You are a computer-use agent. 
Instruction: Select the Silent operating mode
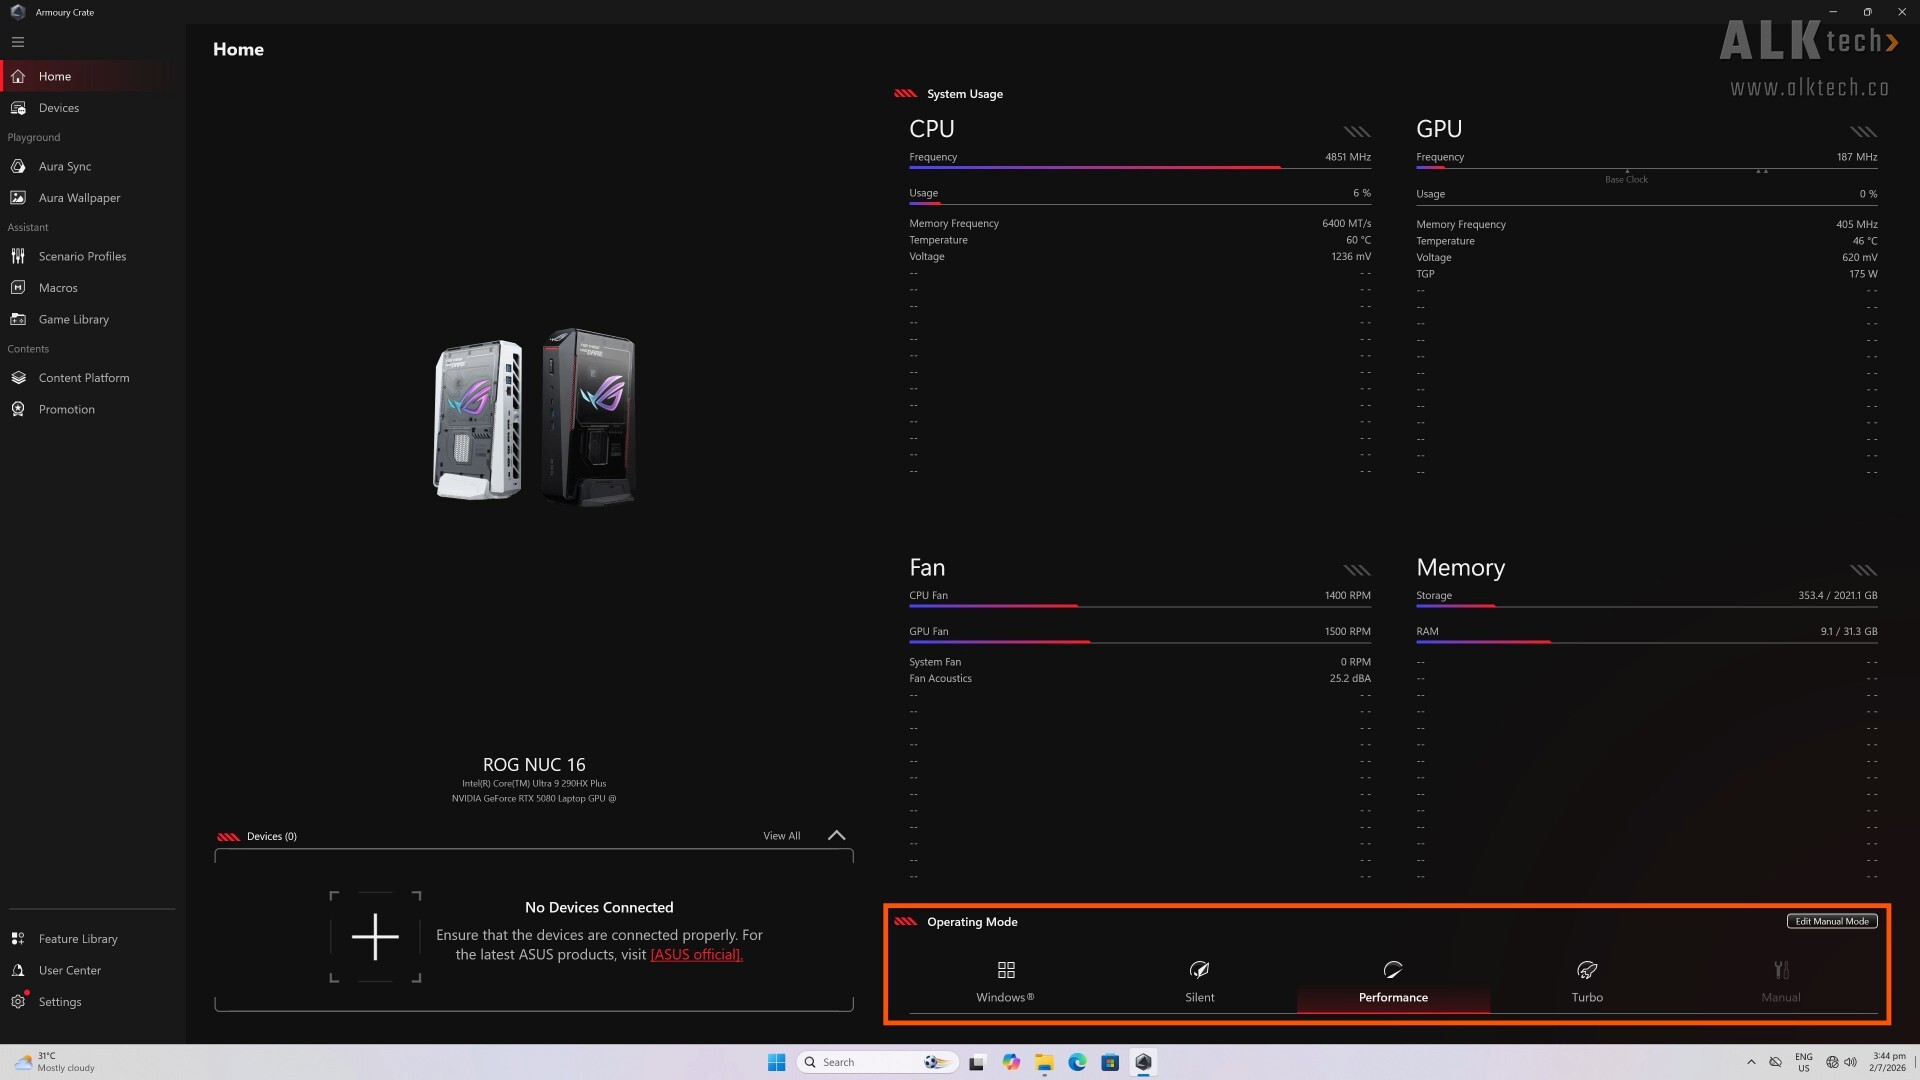pyautogui.click(x=1200, y=981)
